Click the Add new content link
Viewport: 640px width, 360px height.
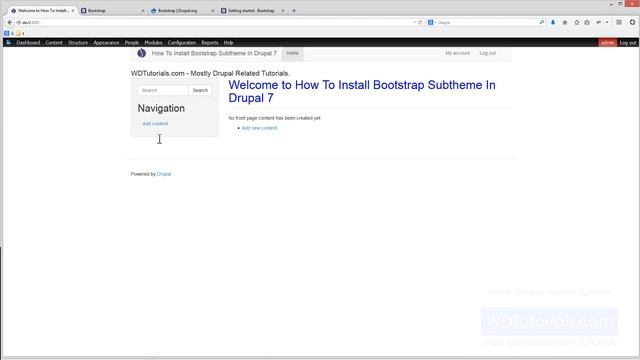point(259,128)
